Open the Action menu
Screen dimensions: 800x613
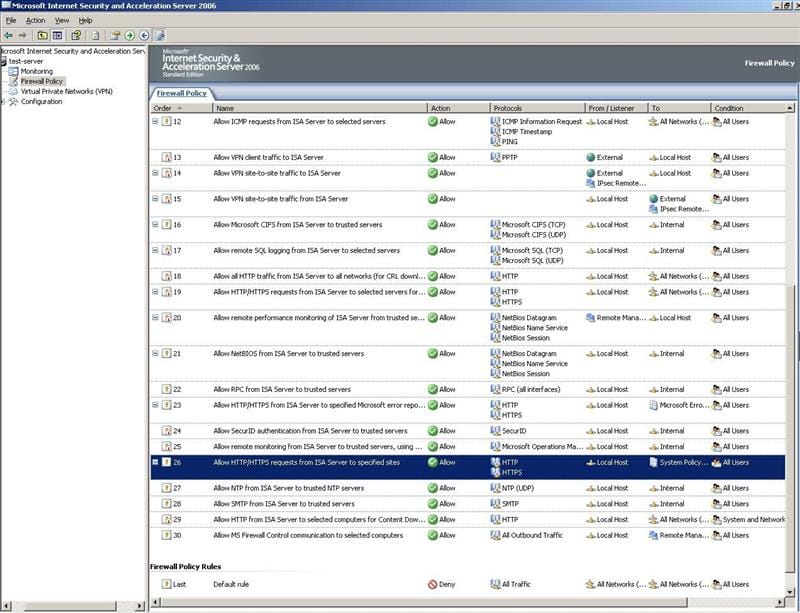(x=36, y=20)
